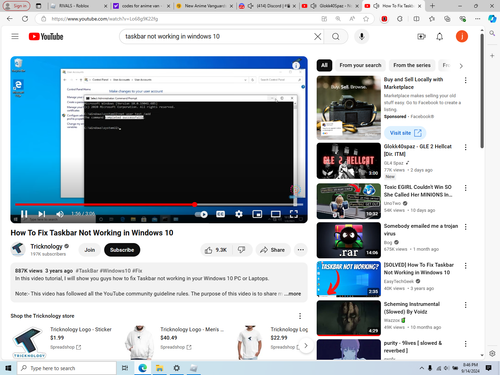Seek using the red video progress bar

tap(159, 204)
